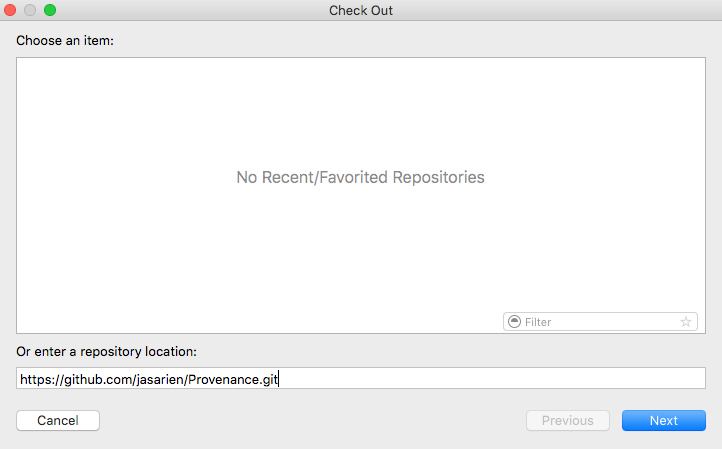722x449 pixels.
Task: Place cursor on 'jasarien' in the URL
Action: (159, 379)
